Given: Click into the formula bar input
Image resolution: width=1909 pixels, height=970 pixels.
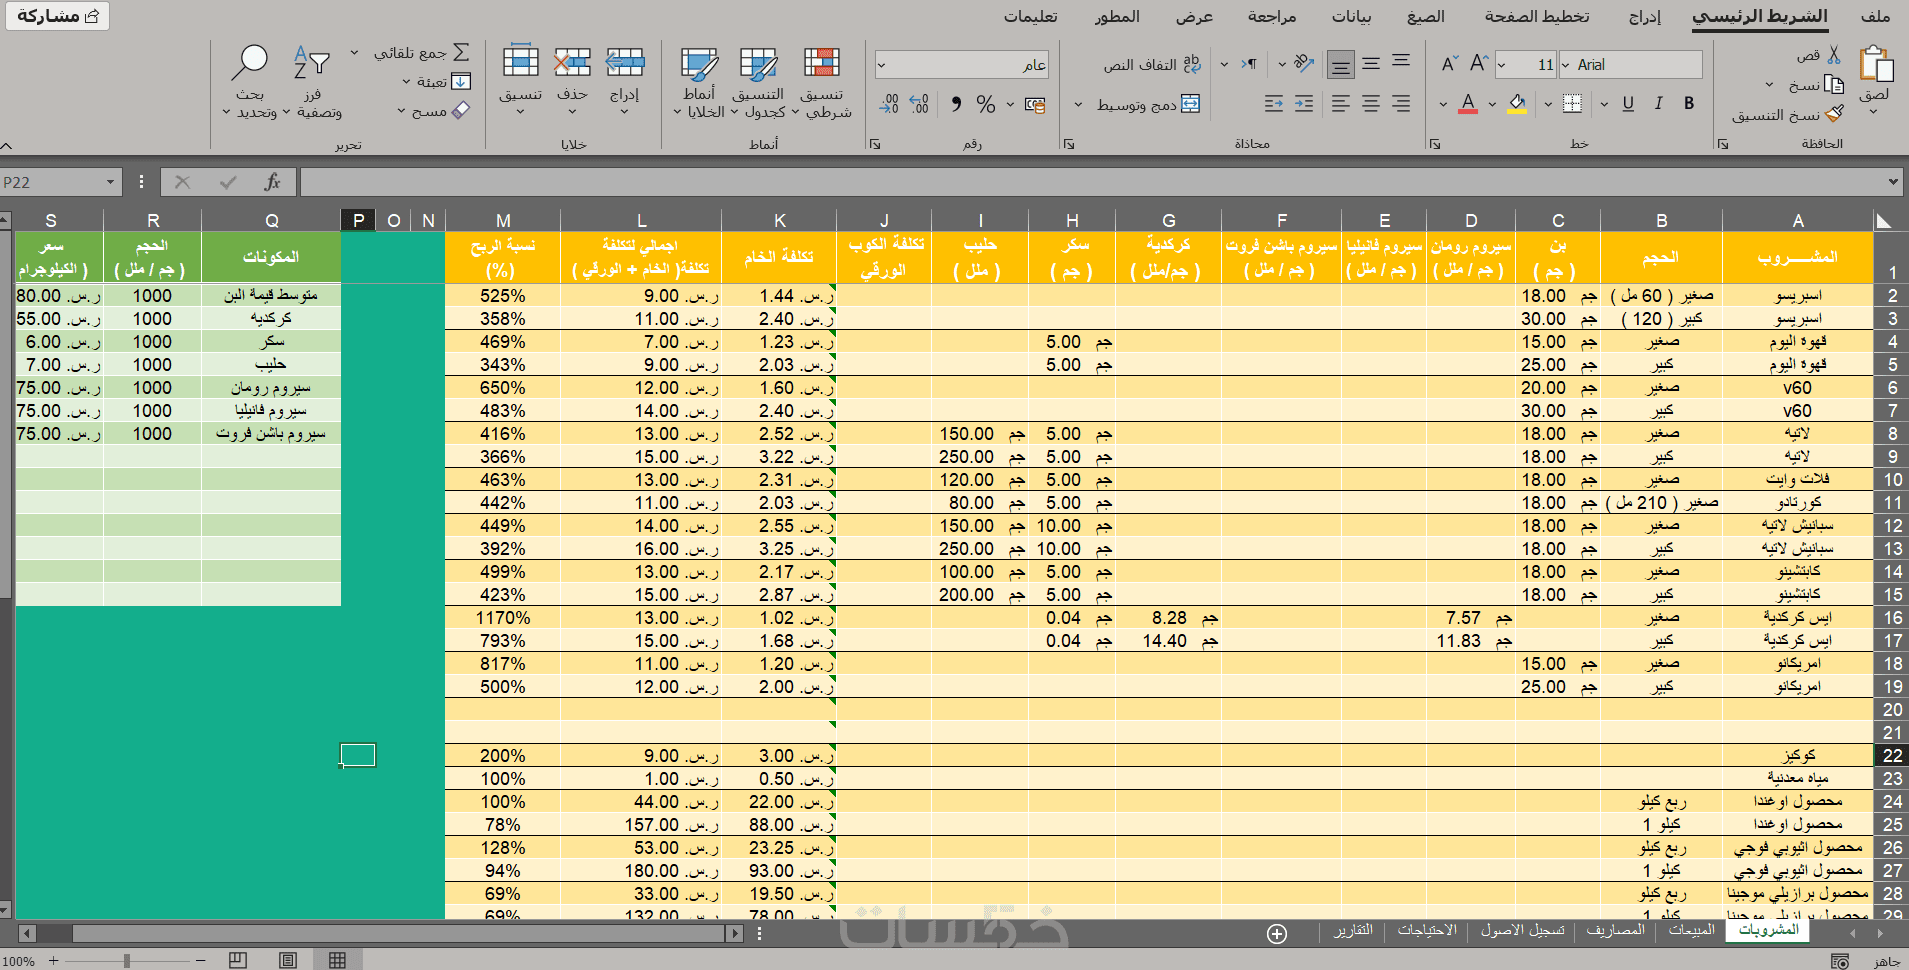Looking at the screenshot, I should coord(1092,182).
